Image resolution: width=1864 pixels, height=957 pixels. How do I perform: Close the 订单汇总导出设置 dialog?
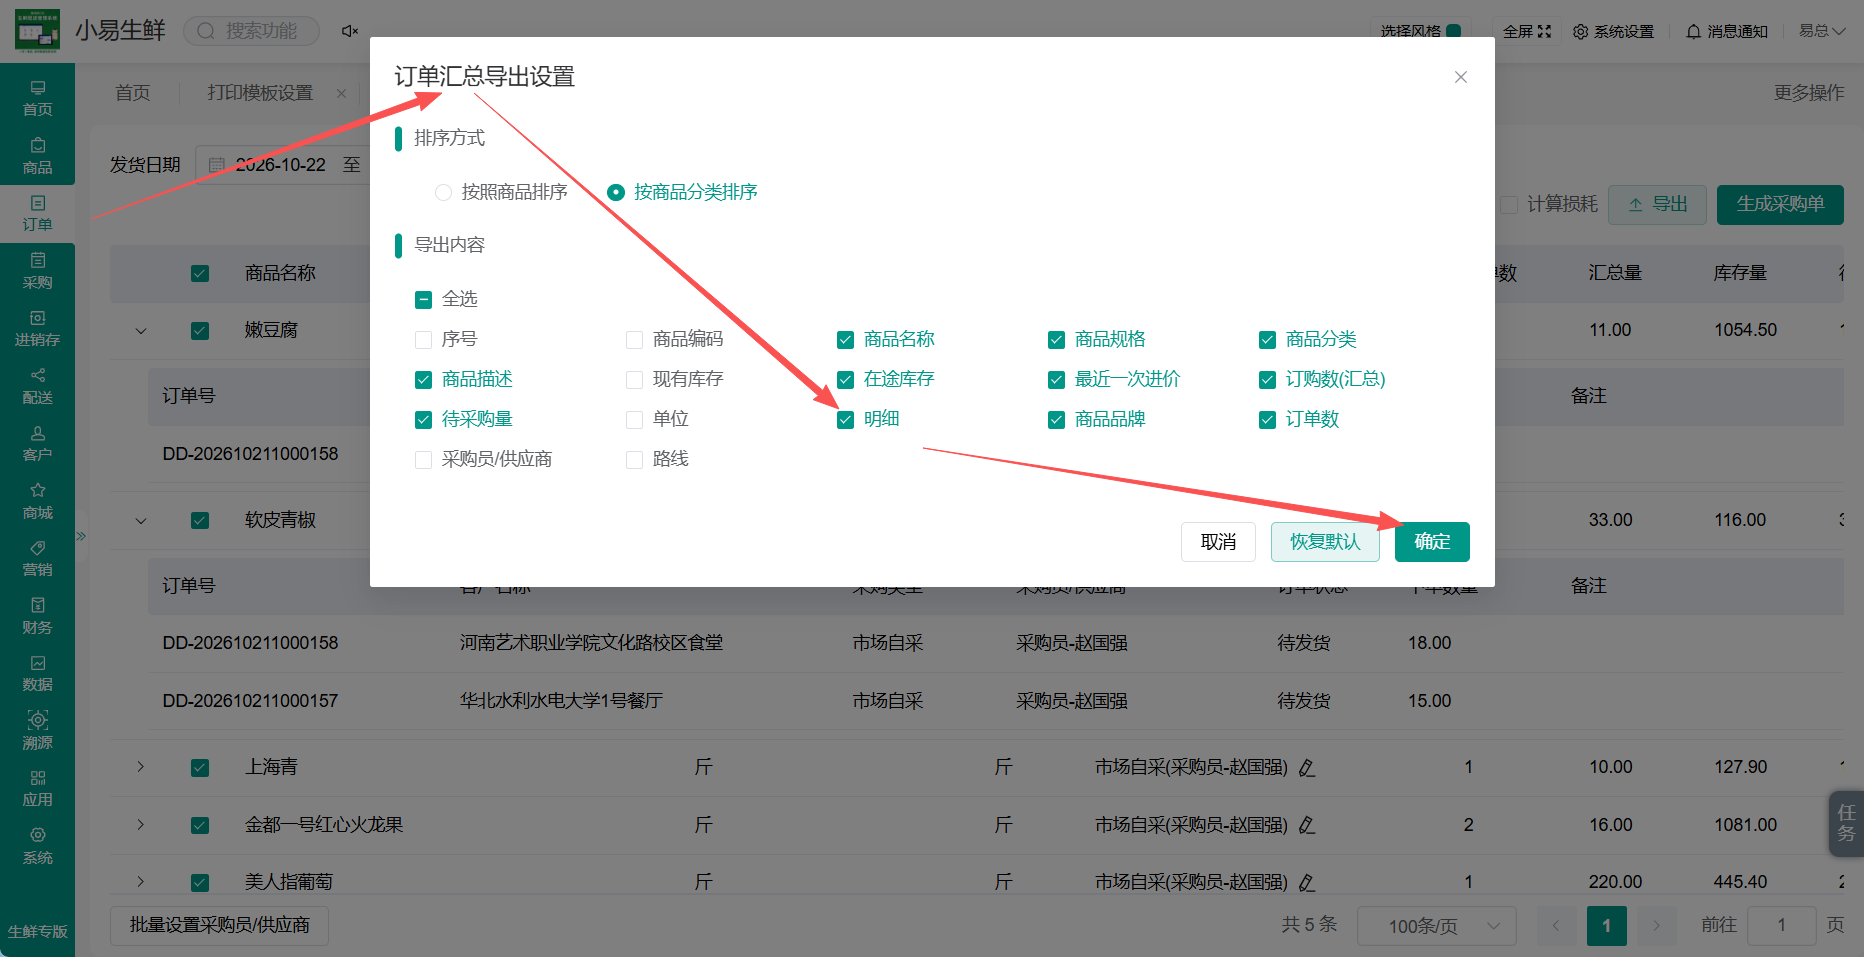[1461, 77]
